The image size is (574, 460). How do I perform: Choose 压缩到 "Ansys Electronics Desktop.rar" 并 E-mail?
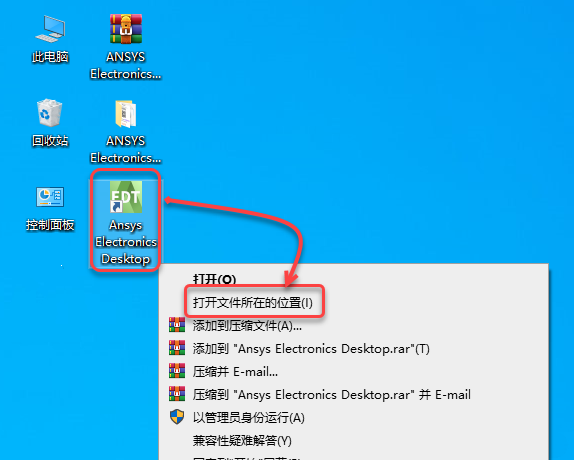click(x=332, y=394)
